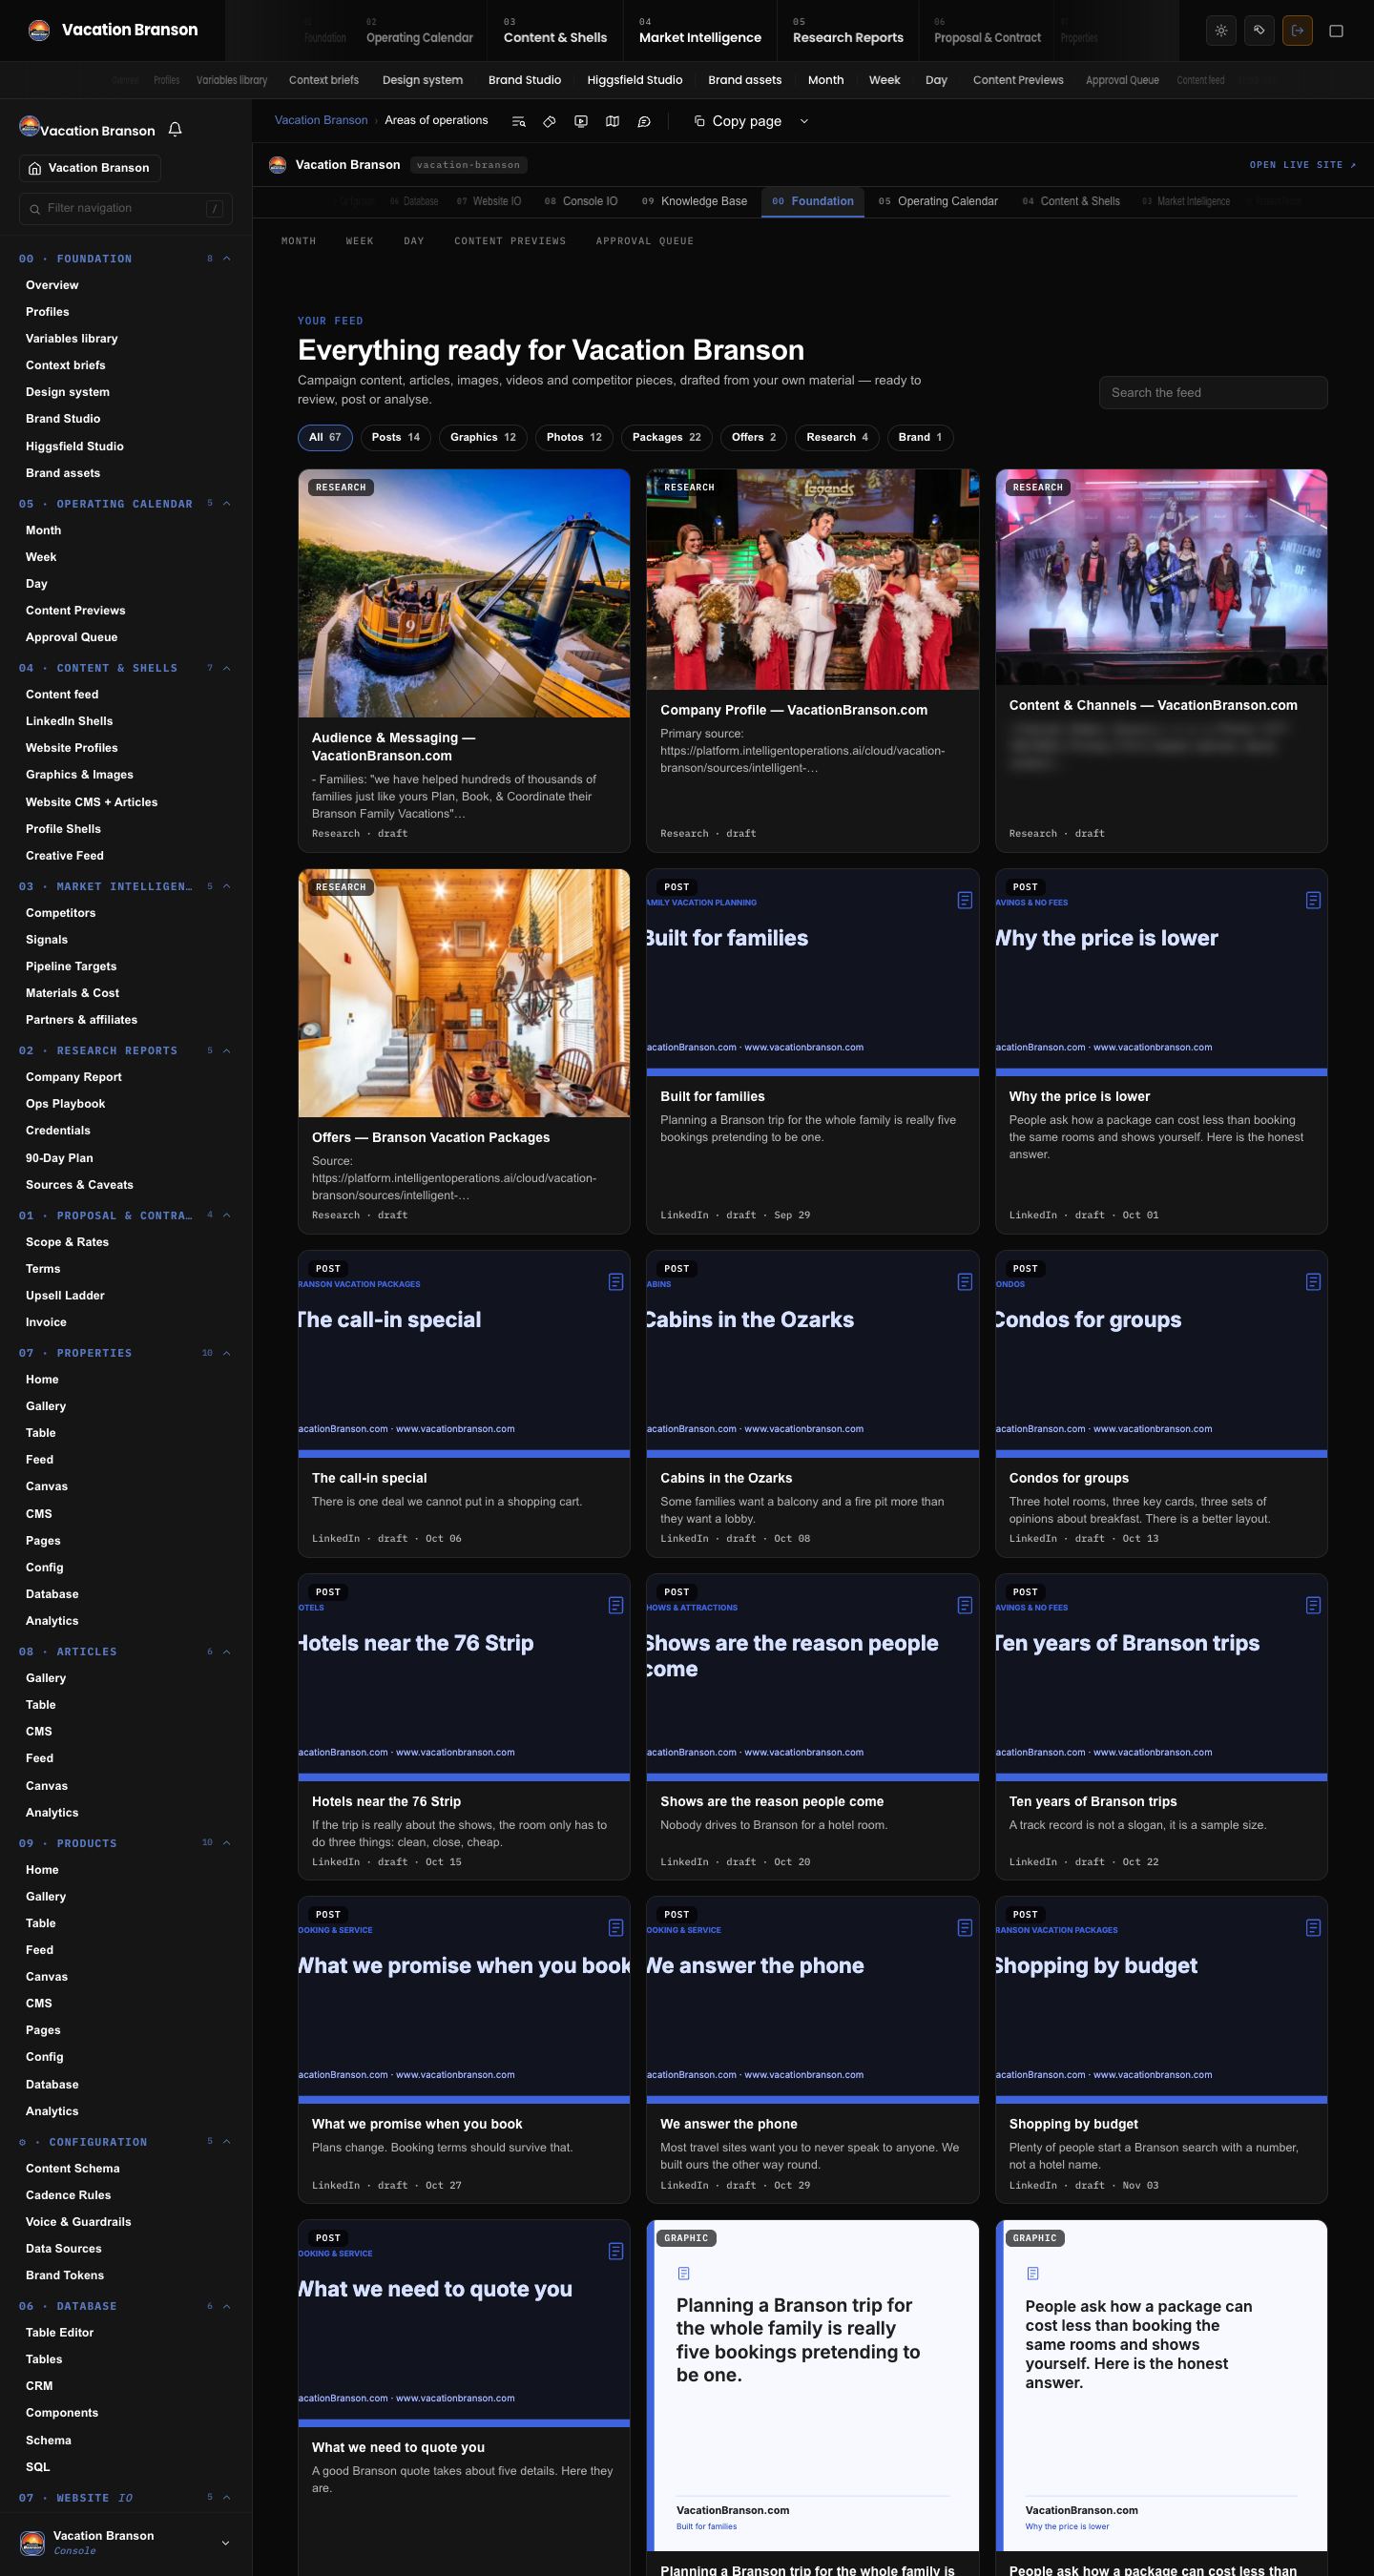Open the roller coaster research card thumbnail
The height and width of the screenshot is (2576, 1374).
point(464,593)
